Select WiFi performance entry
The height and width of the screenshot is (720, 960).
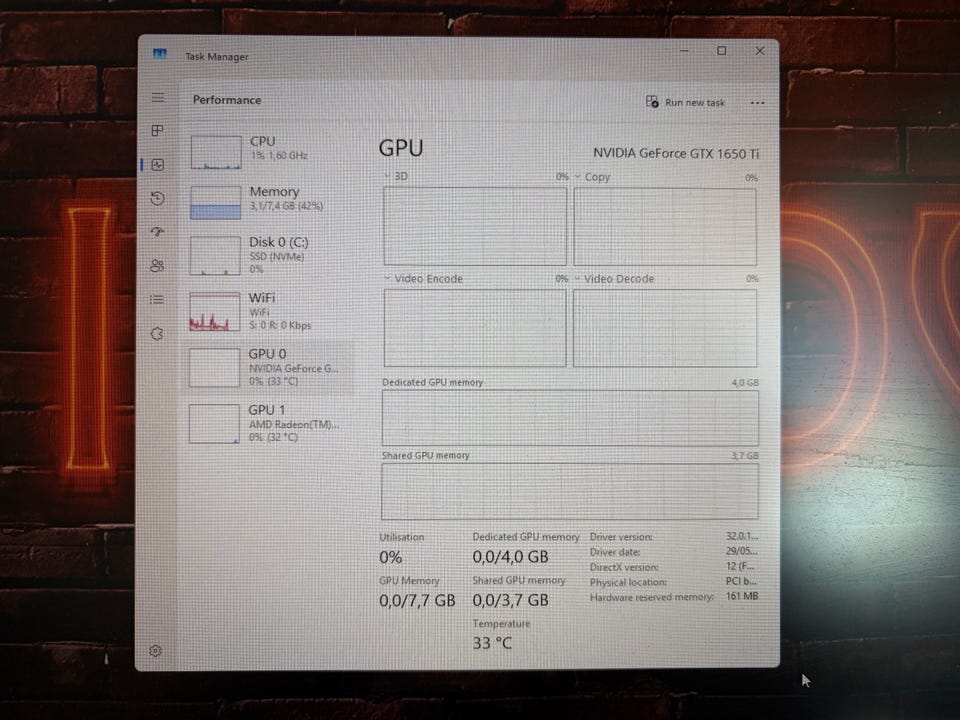click(x=269, y=312)
